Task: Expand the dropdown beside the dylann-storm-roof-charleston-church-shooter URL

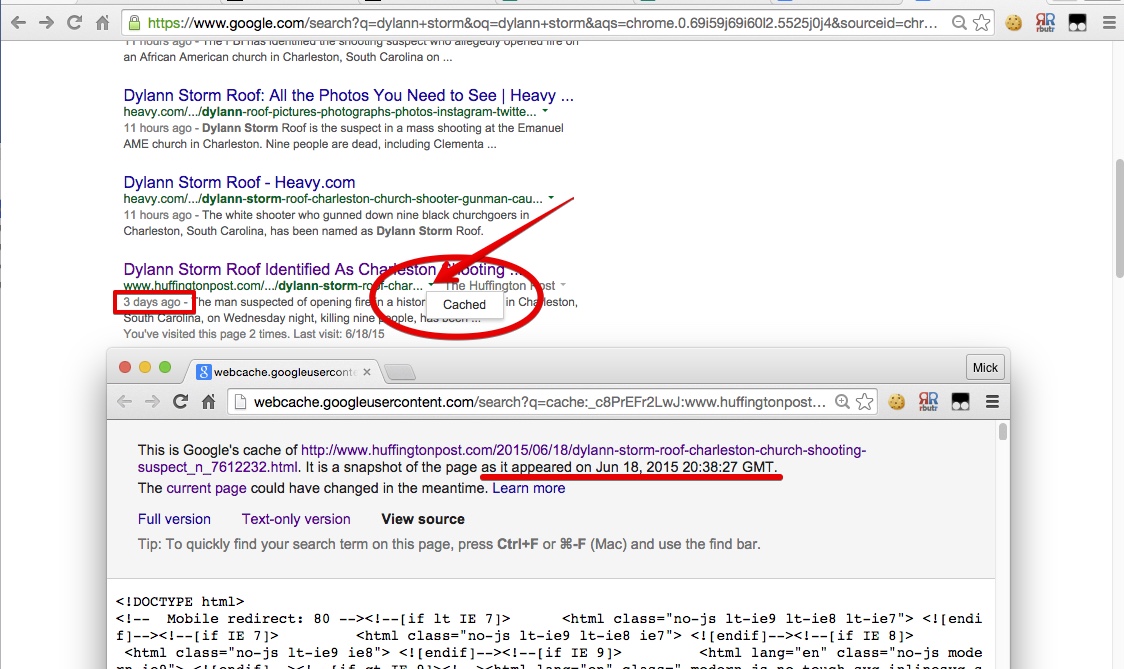Action: [551, 198]
